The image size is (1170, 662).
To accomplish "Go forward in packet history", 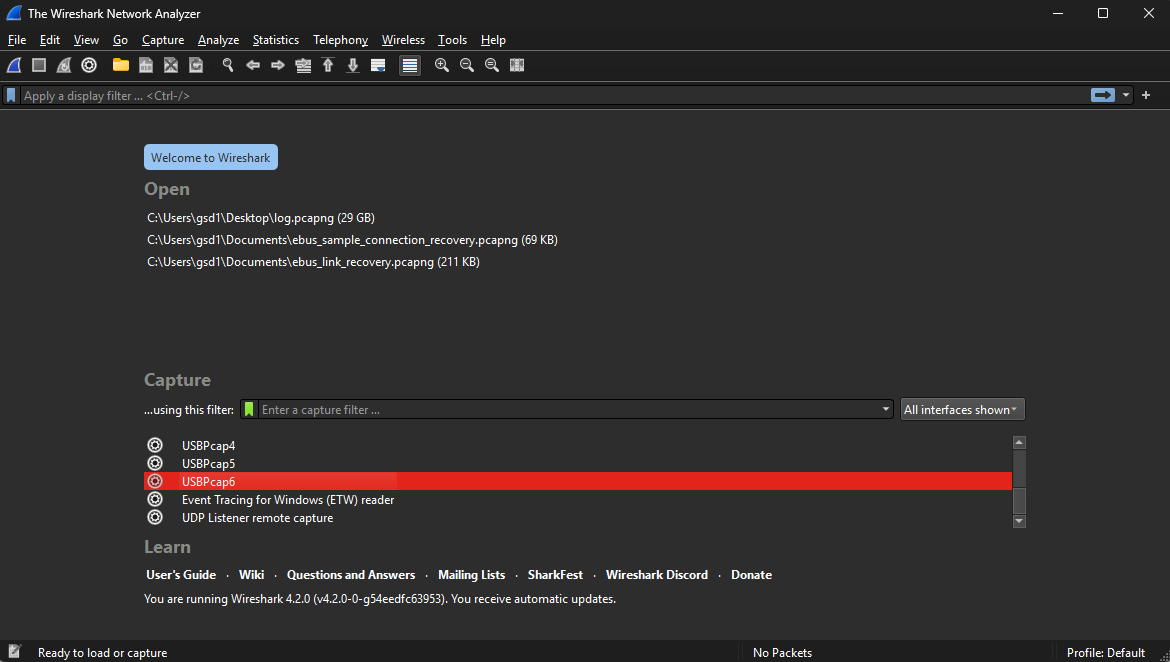I will [x=278, y=66].
